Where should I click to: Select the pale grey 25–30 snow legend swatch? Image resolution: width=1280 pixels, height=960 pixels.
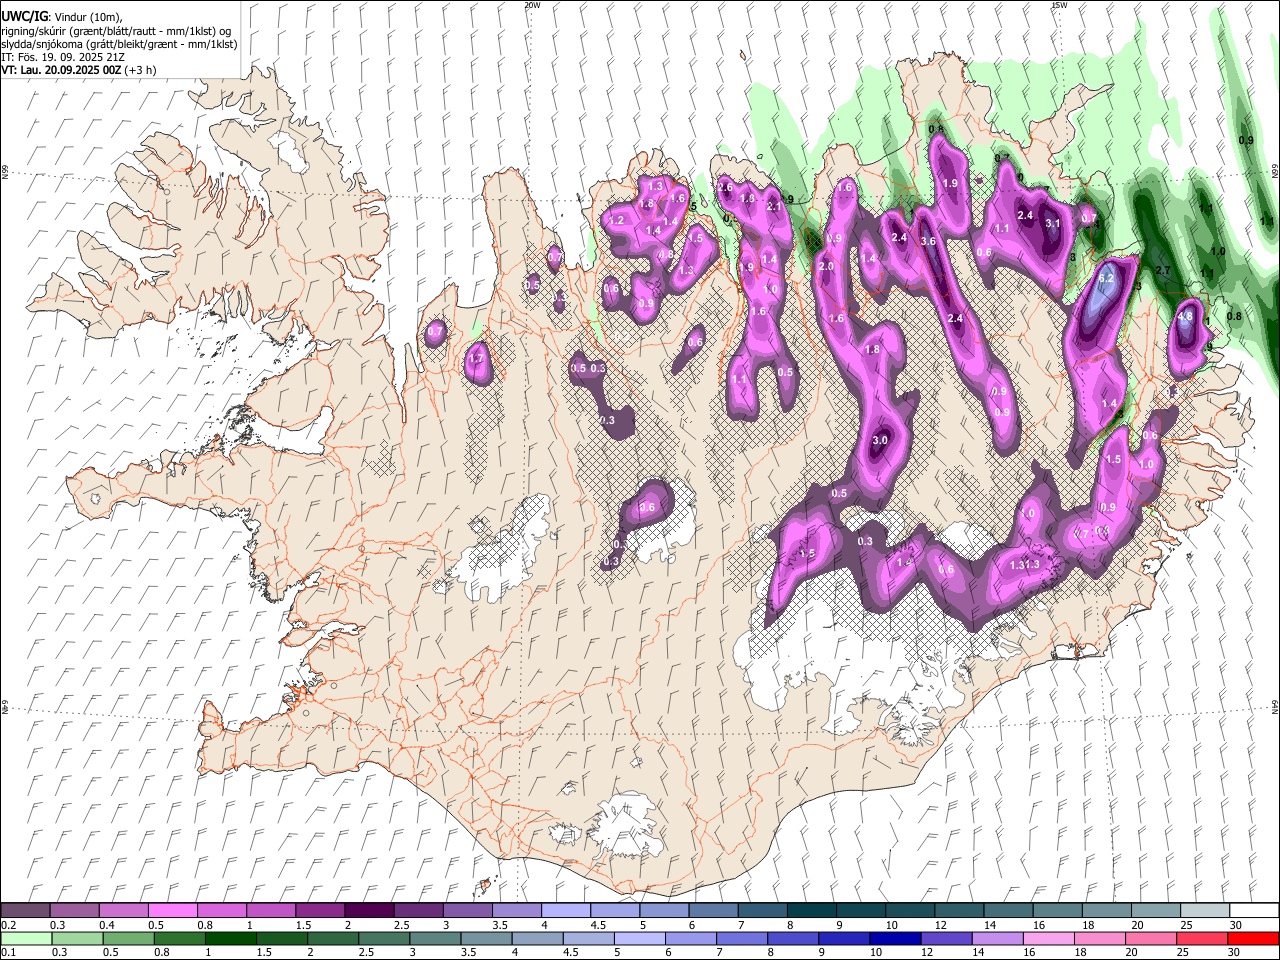[1205, 910]
